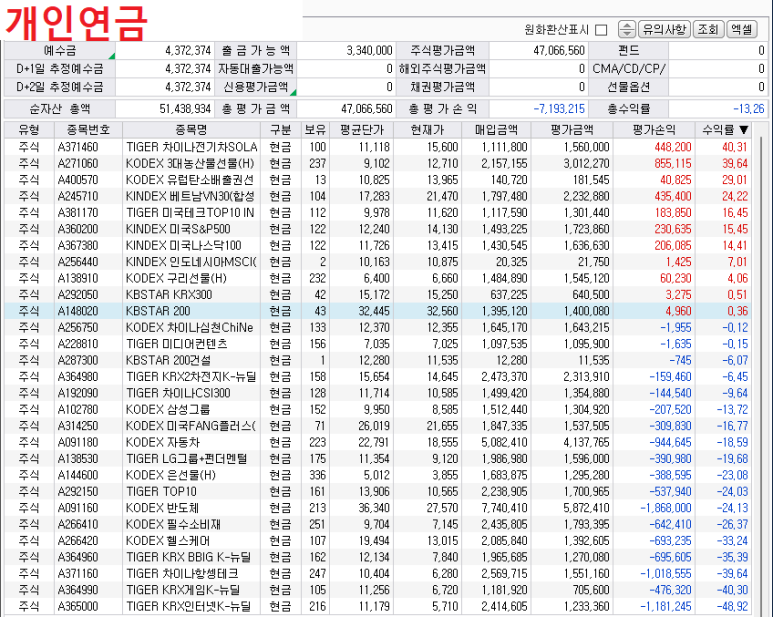Click the 총평가손익 value -7,193,215
This screenshot has width=773, height=617.
(559, 109)
